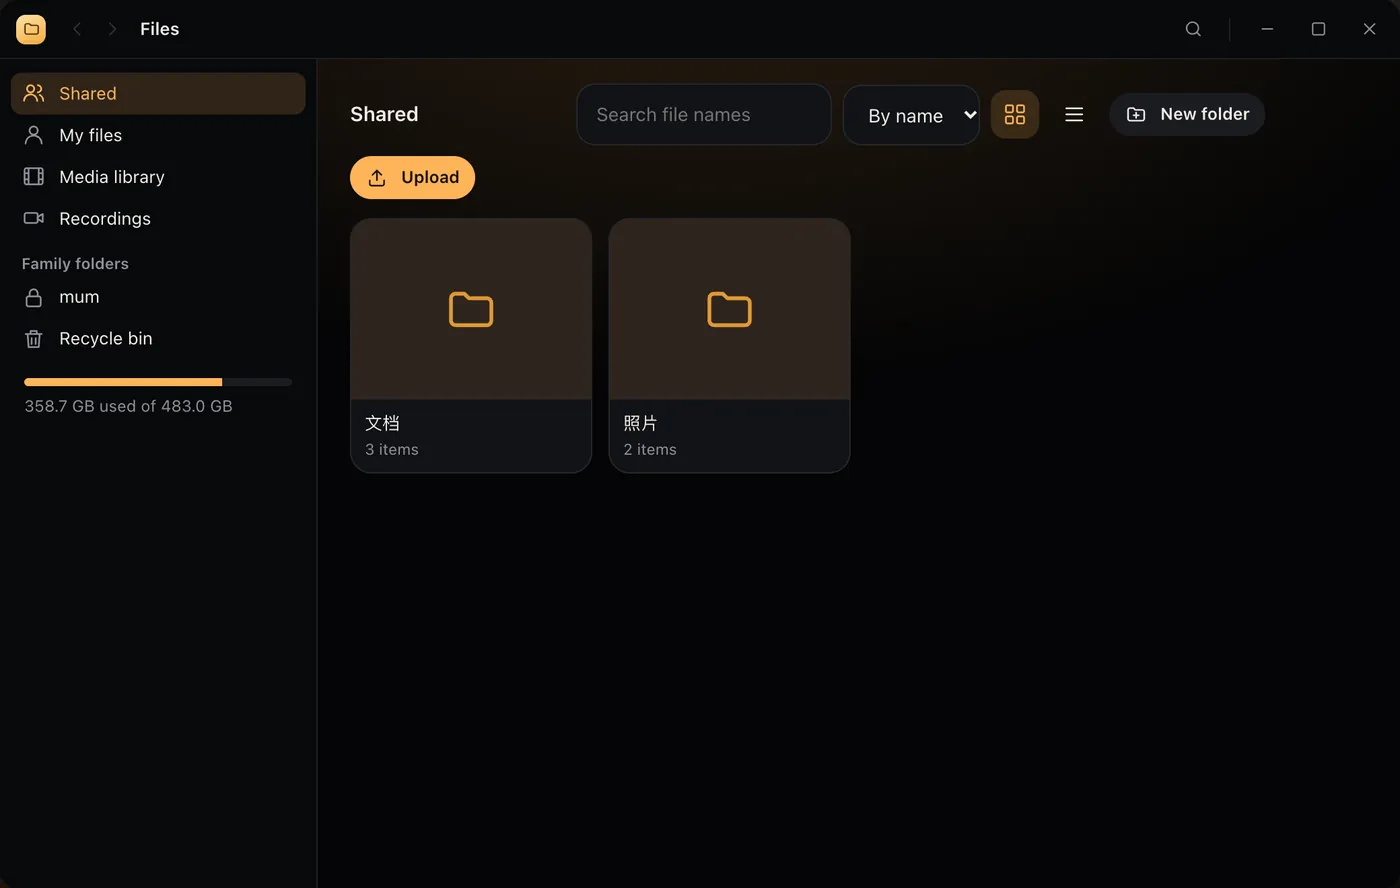Click the Upload button

click(x=412, y=177)
